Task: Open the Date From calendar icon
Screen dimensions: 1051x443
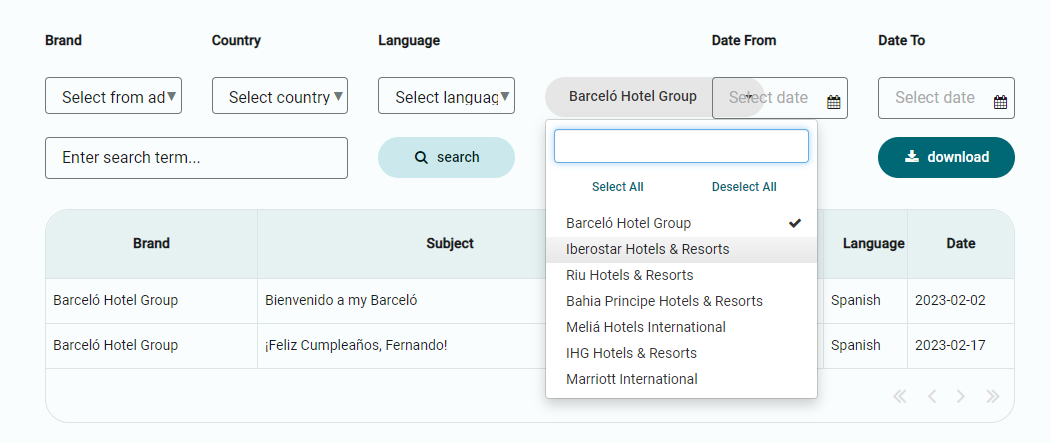Action: point(833,103)
